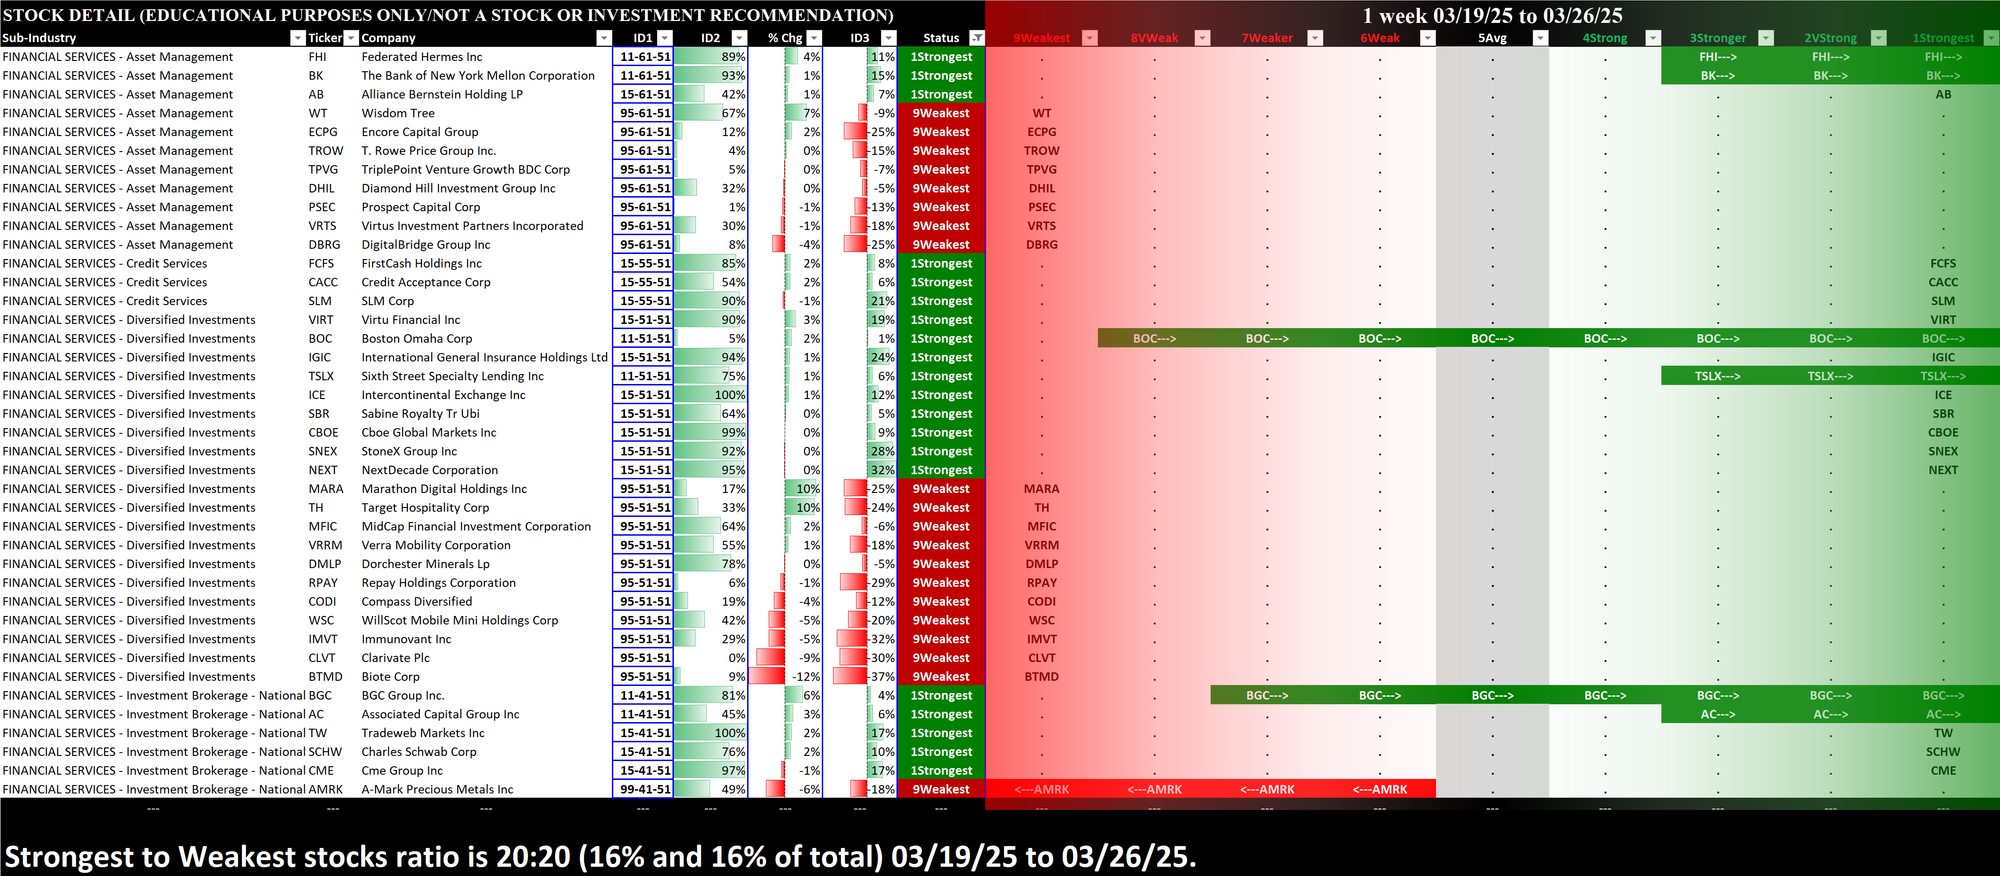Select International General Insurance Holdings Ltd cell
The image size is (2000, 876).
pyautogui.click(x=485, y=357)
